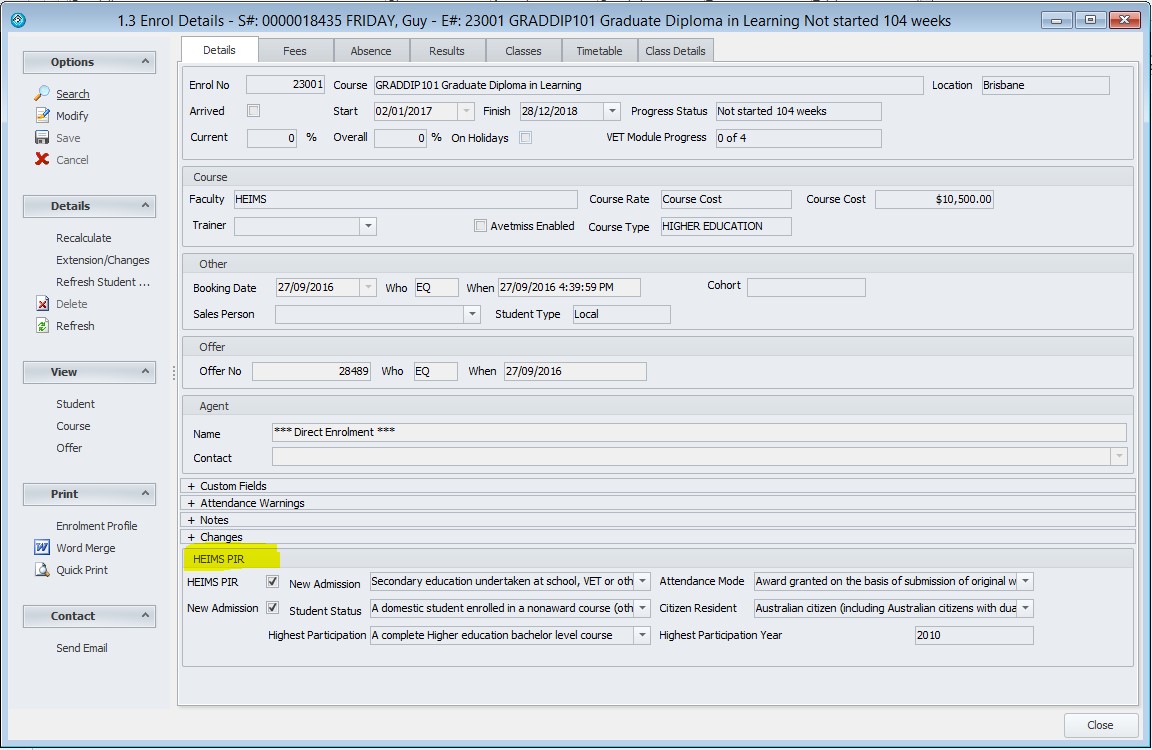Viewport: 1152px width, 750px height.
Task: Tick the Arrived checkbox
Action: click(x=253, y=111)
